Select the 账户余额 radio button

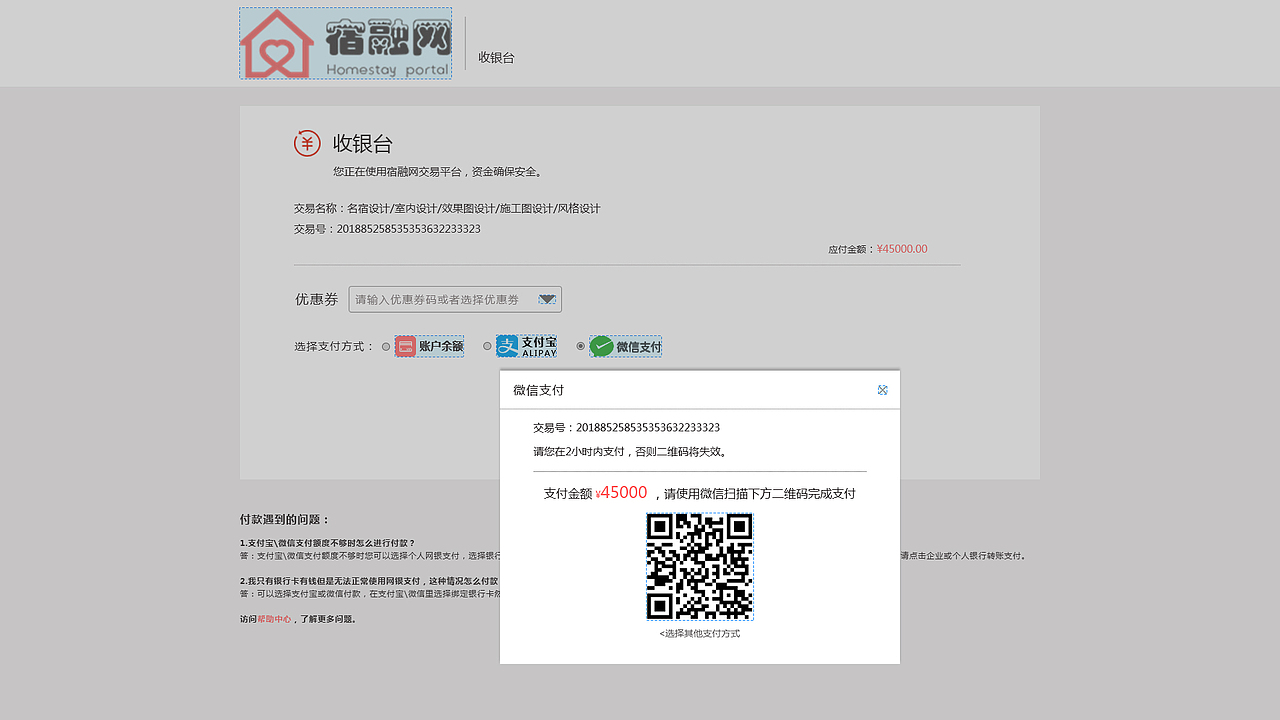click(385, 346)
